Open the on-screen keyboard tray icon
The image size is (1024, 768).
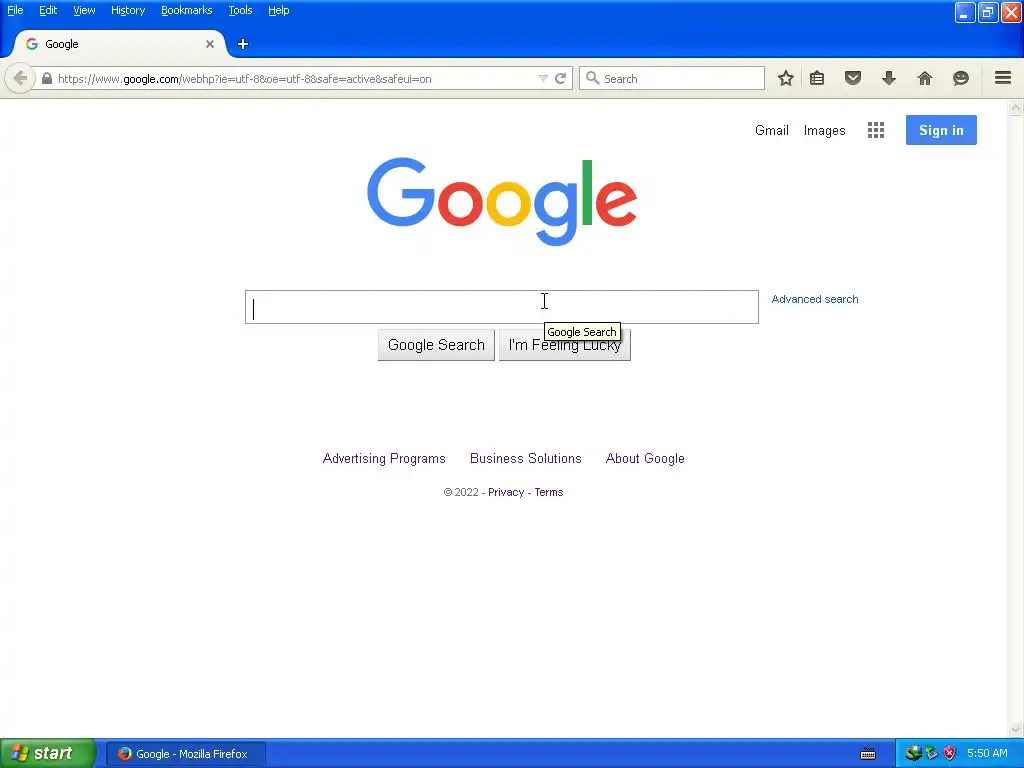click(x=868, y=754)
